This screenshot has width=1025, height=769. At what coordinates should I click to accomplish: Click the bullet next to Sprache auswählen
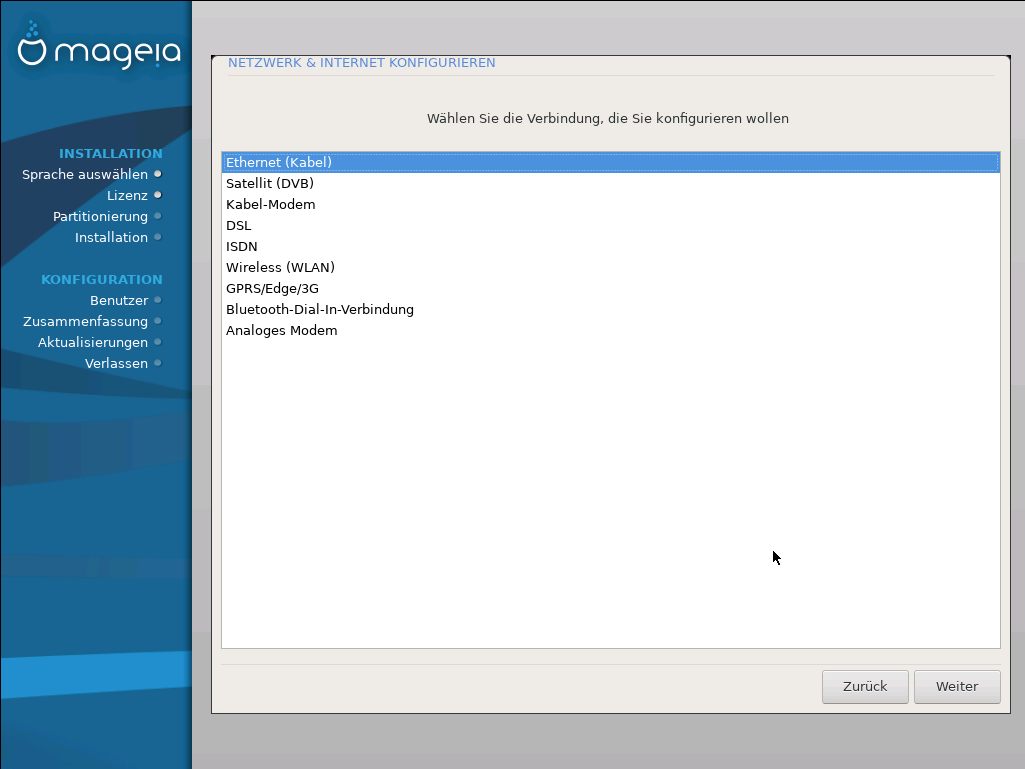tap(158, 174)
